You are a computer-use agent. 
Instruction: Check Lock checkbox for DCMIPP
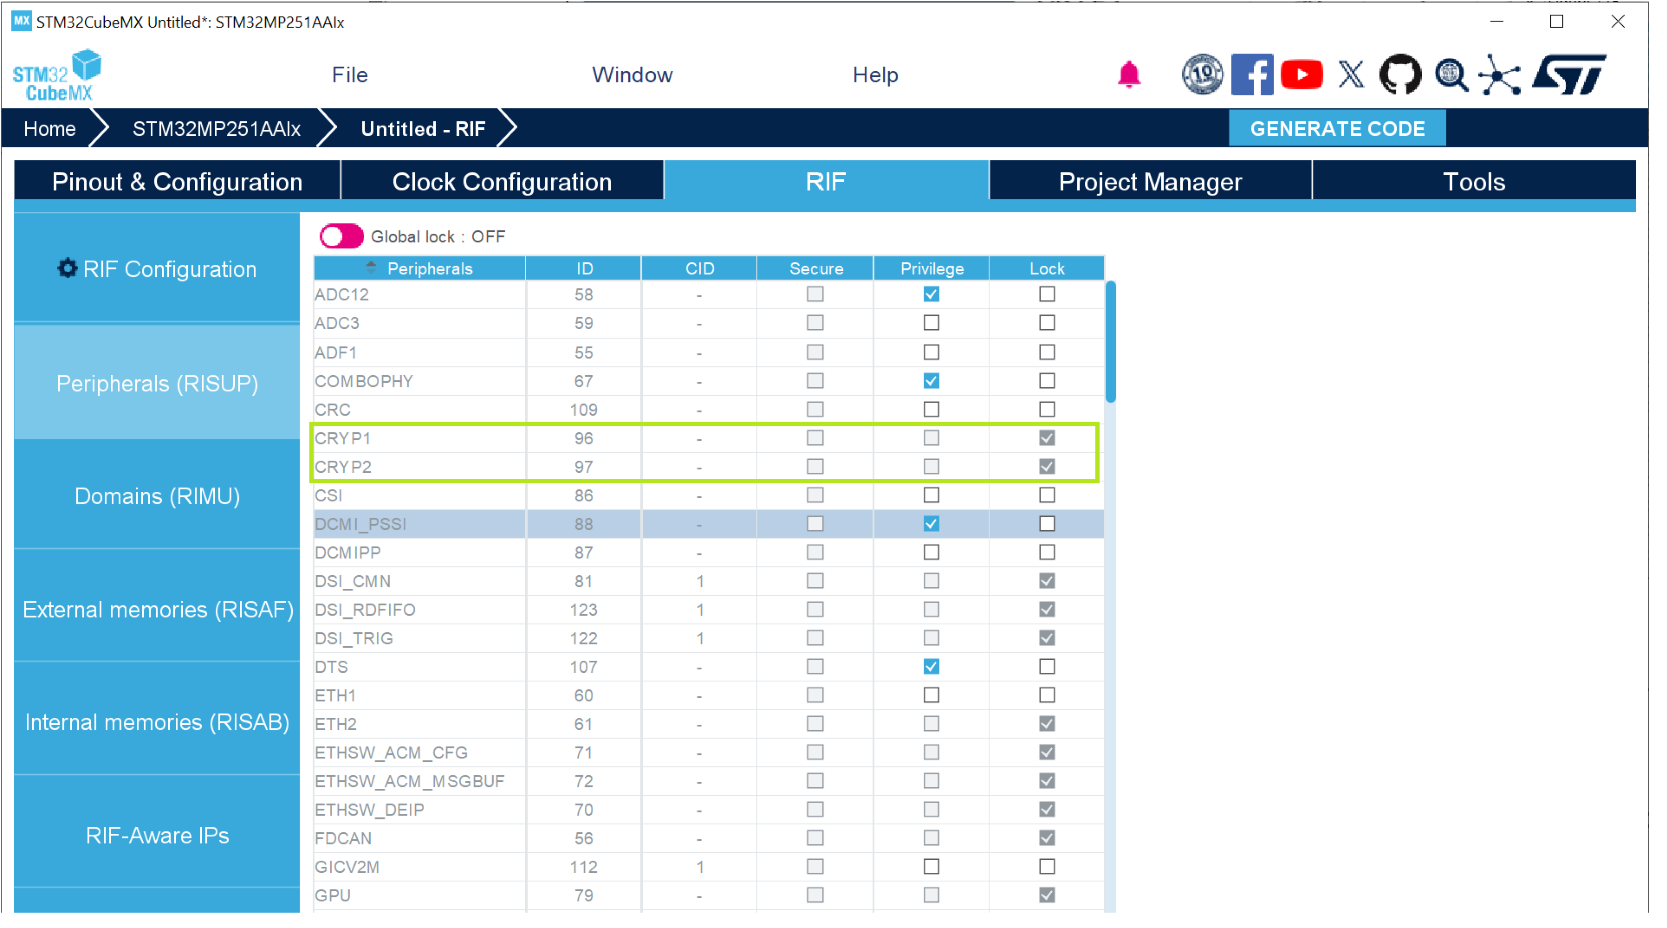[x=1047, y=552]
